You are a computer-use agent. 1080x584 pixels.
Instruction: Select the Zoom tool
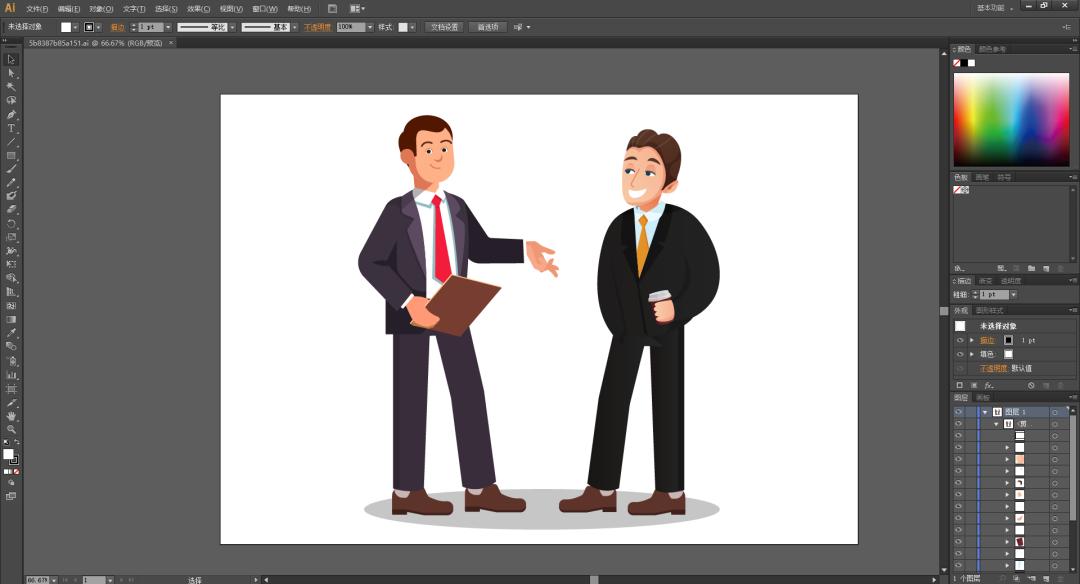coord(11,429)
